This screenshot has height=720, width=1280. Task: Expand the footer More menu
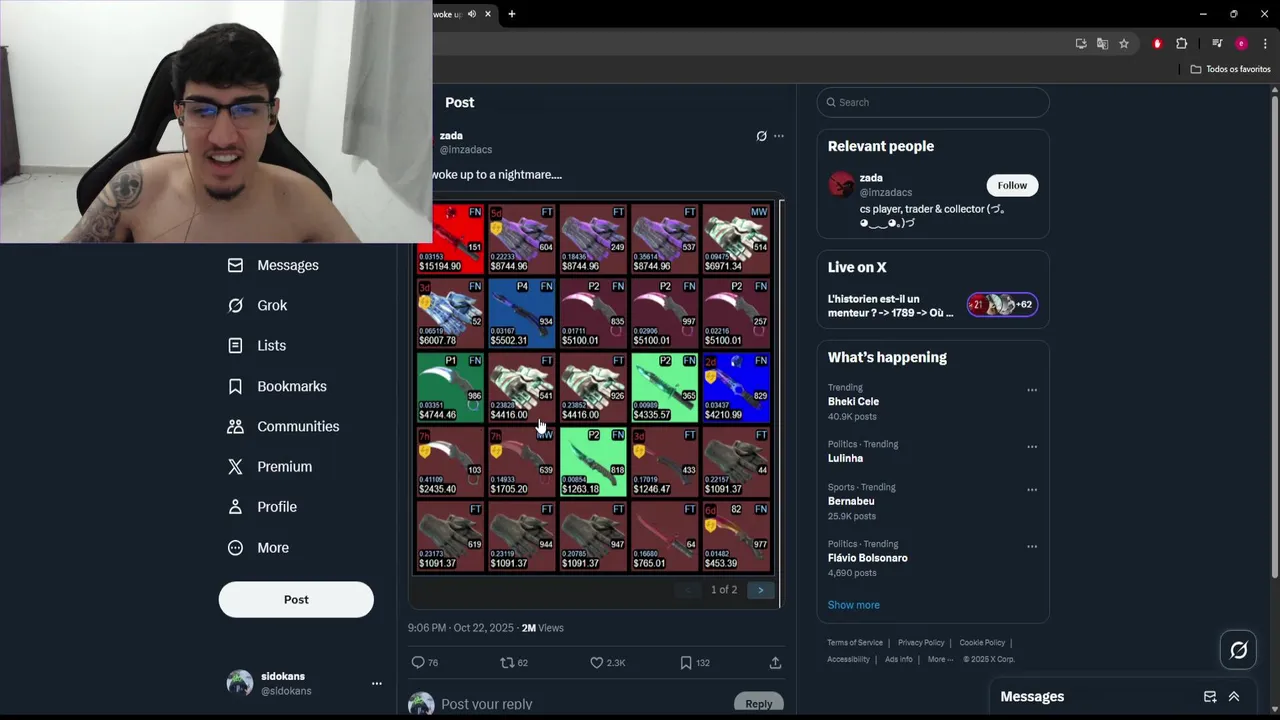(940, 659)
